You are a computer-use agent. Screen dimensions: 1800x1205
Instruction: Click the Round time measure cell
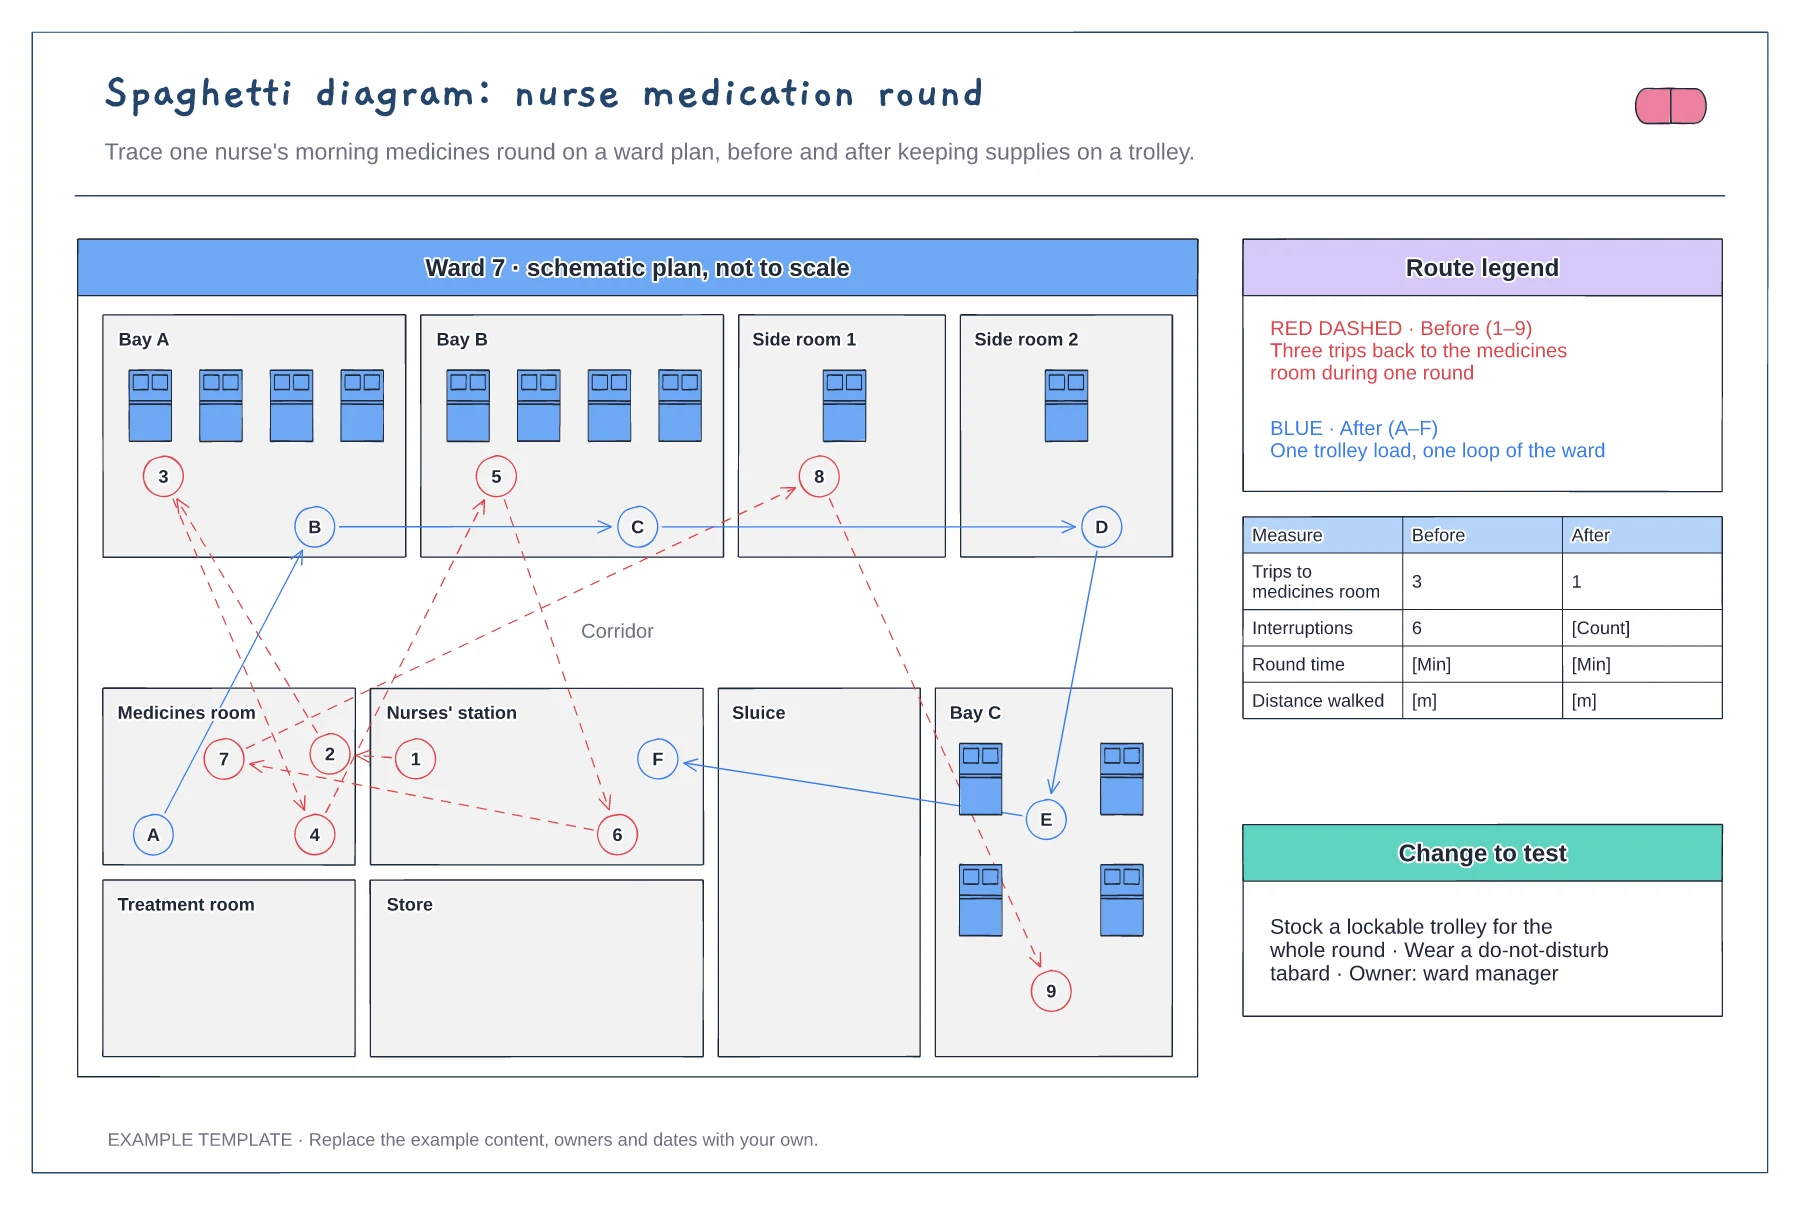pyautogui.click(x=1322, y=664)
